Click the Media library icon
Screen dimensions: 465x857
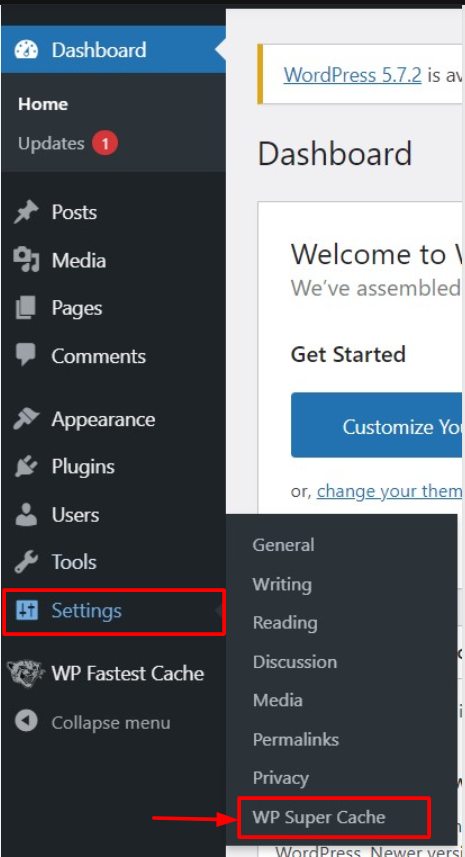(26, 260)
